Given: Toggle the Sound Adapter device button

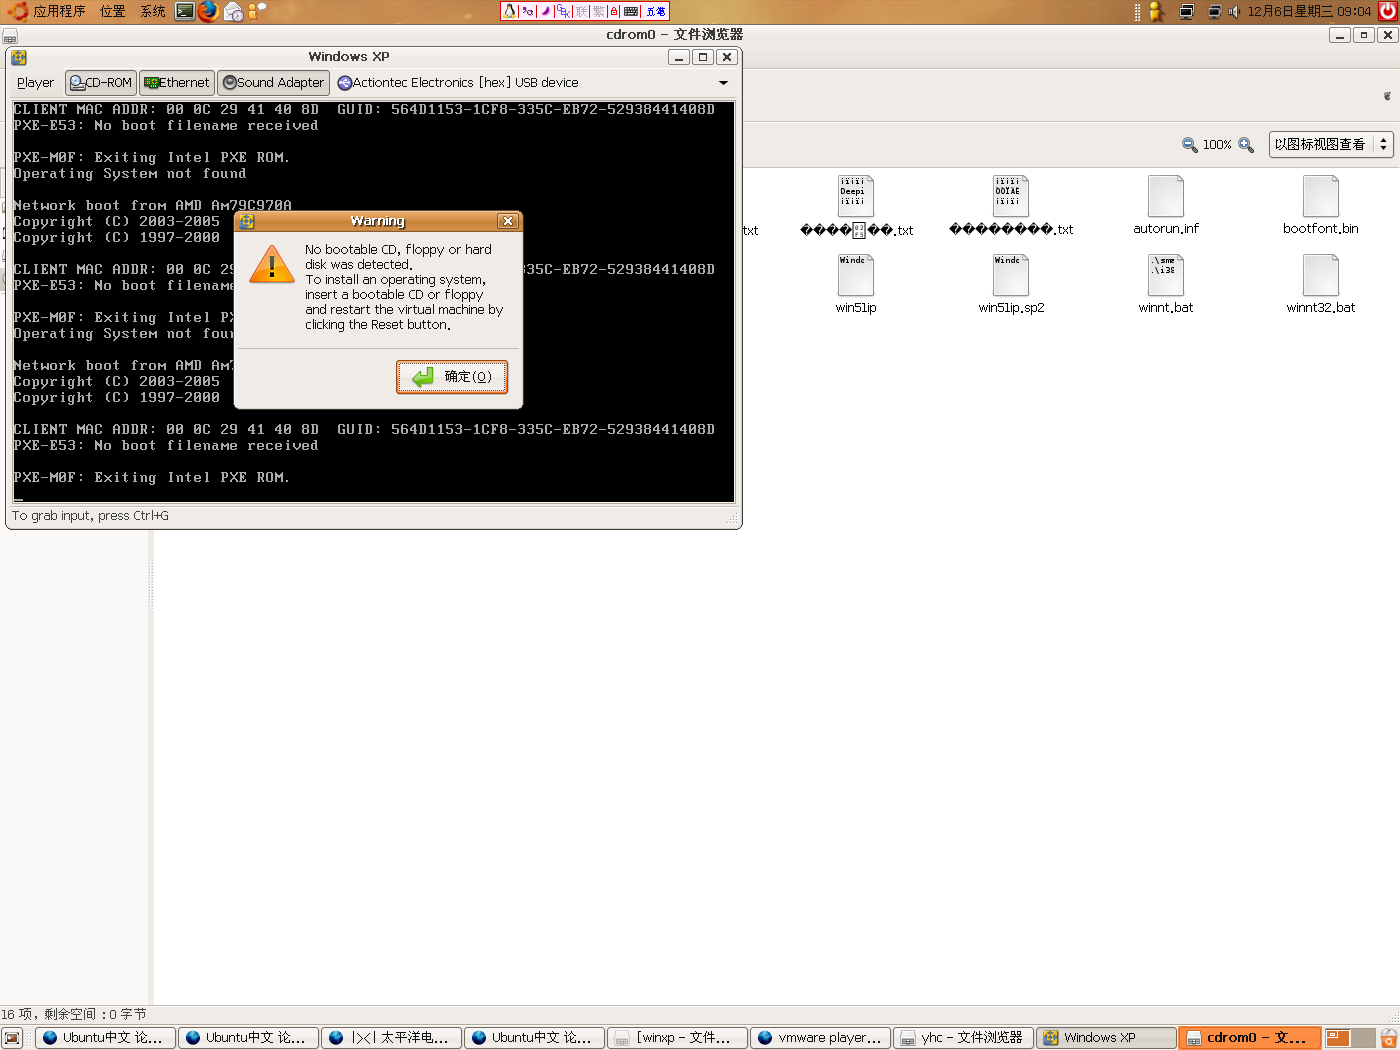Looking at the screenshot, I should click(274, 83).
